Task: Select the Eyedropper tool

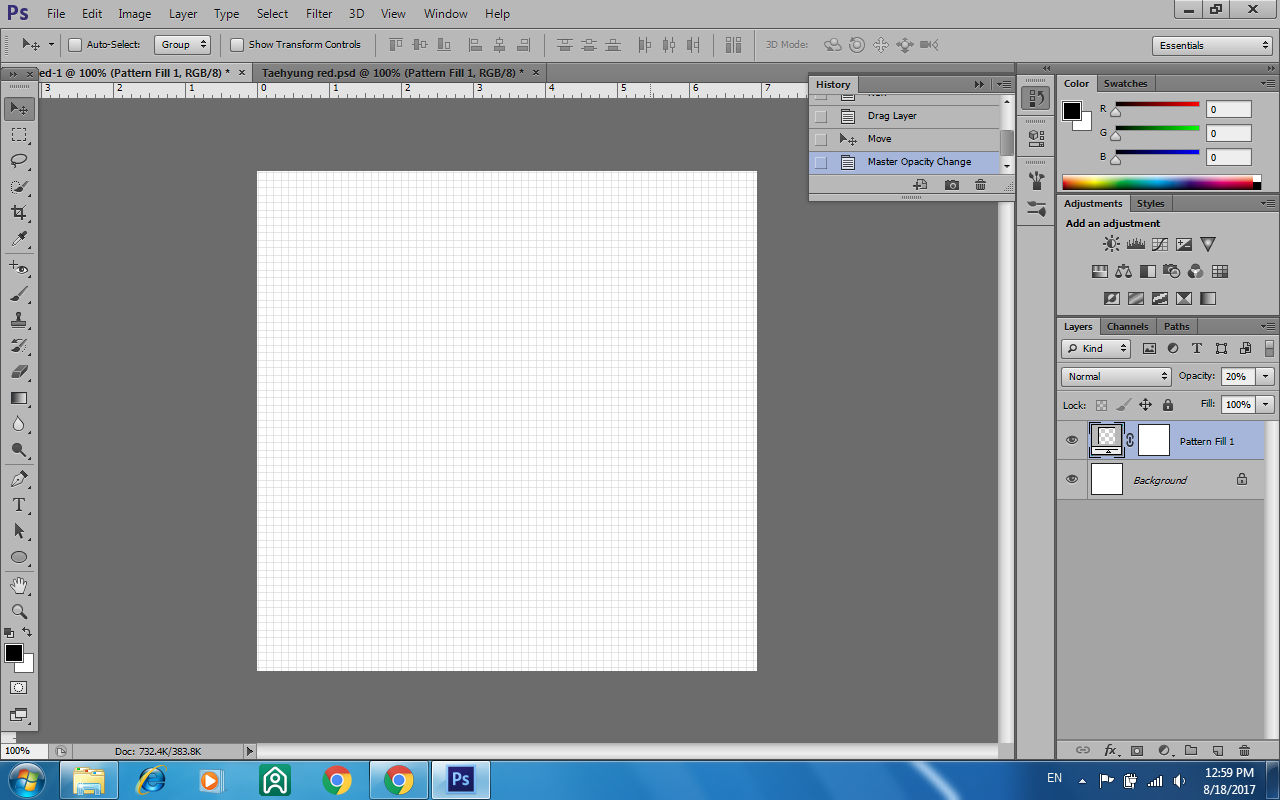Action: coord(19,239)
